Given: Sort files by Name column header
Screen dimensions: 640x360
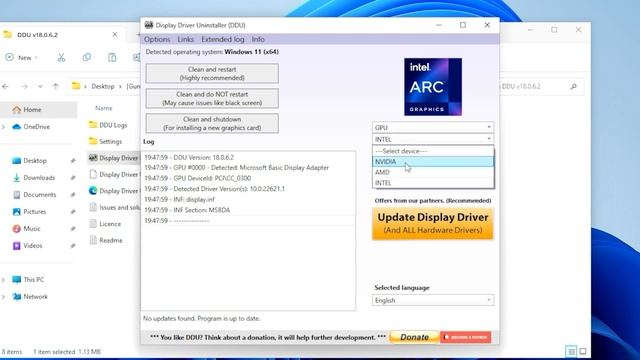Looking at the screenshot, I should (x=104, y=108).
